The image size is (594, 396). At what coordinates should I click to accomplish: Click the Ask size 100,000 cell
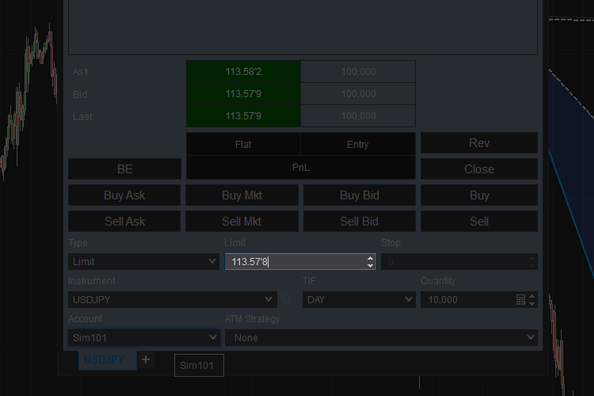click(x=358, y=71)
